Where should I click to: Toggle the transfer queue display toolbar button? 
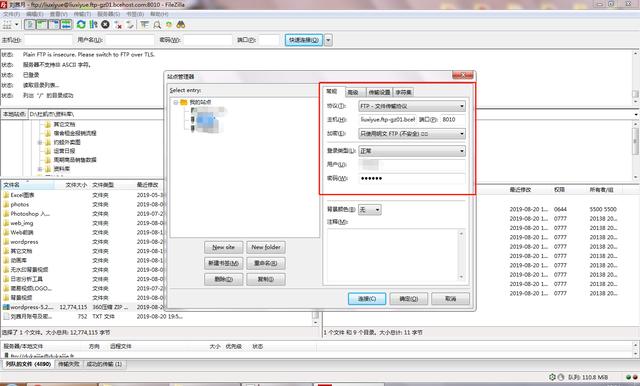(x=66, y=25)
